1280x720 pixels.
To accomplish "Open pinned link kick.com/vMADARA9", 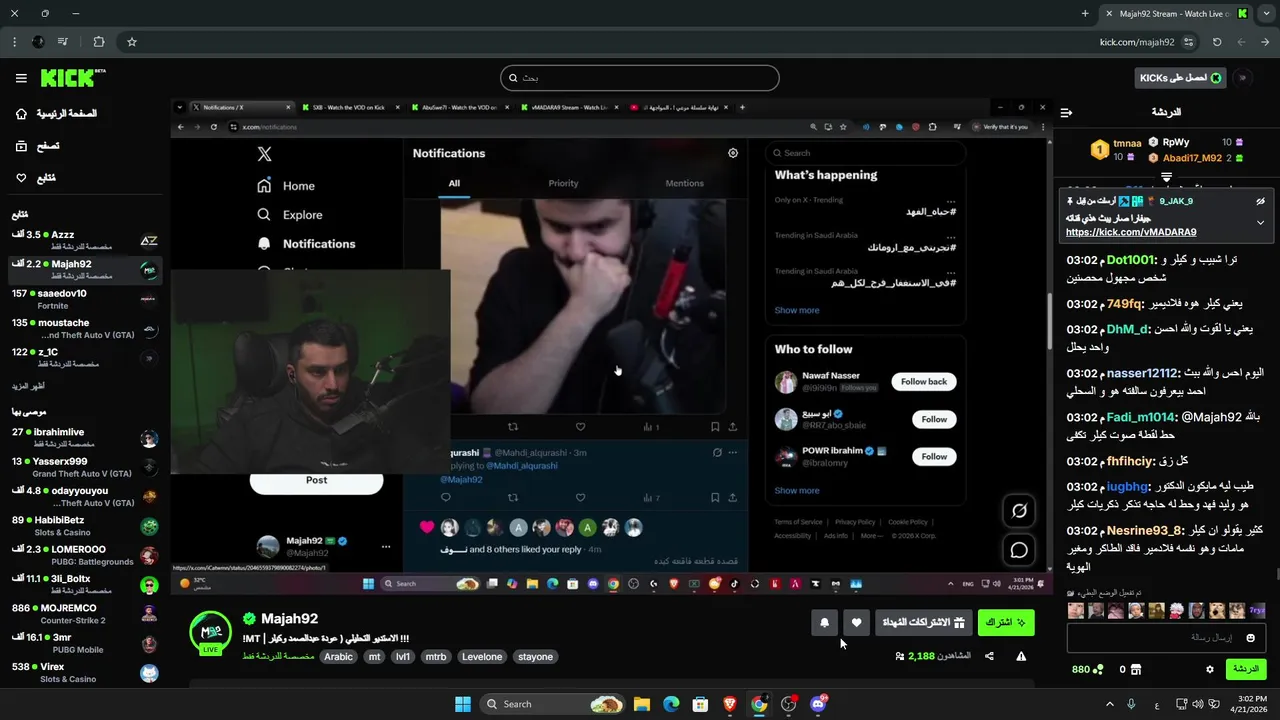I will 1130,232.
